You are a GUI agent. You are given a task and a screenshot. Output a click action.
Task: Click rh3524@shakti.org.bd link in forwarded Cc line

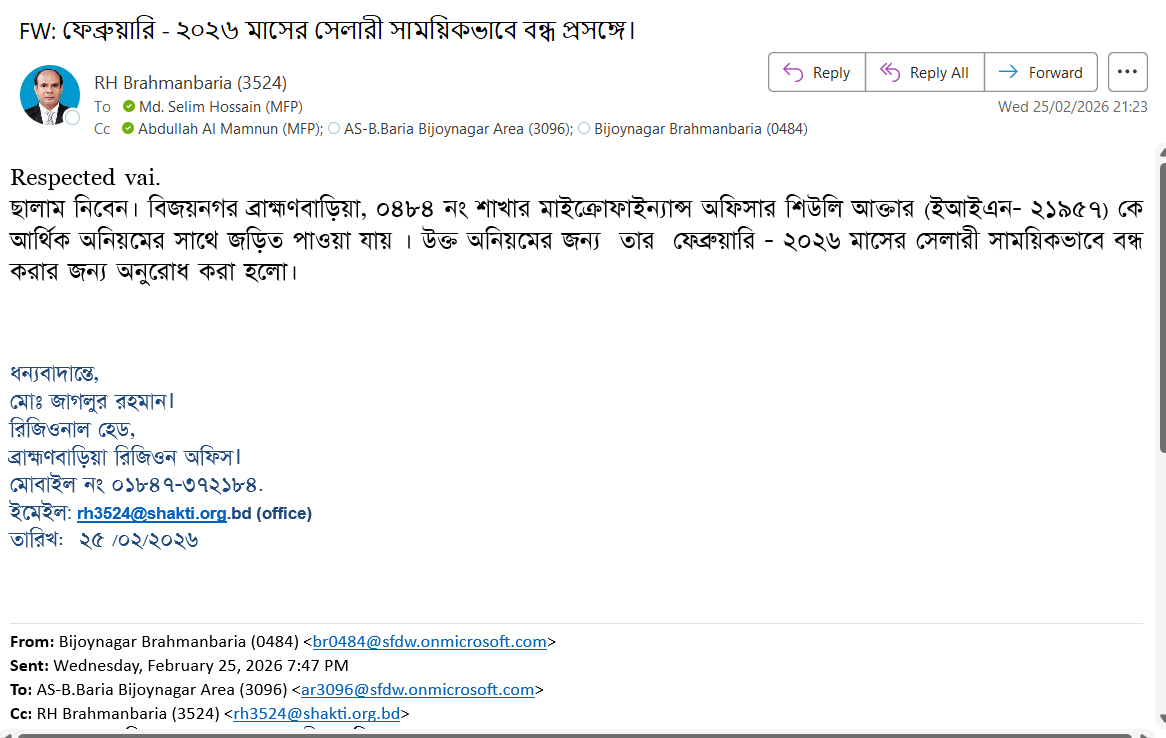pos(316,714)
